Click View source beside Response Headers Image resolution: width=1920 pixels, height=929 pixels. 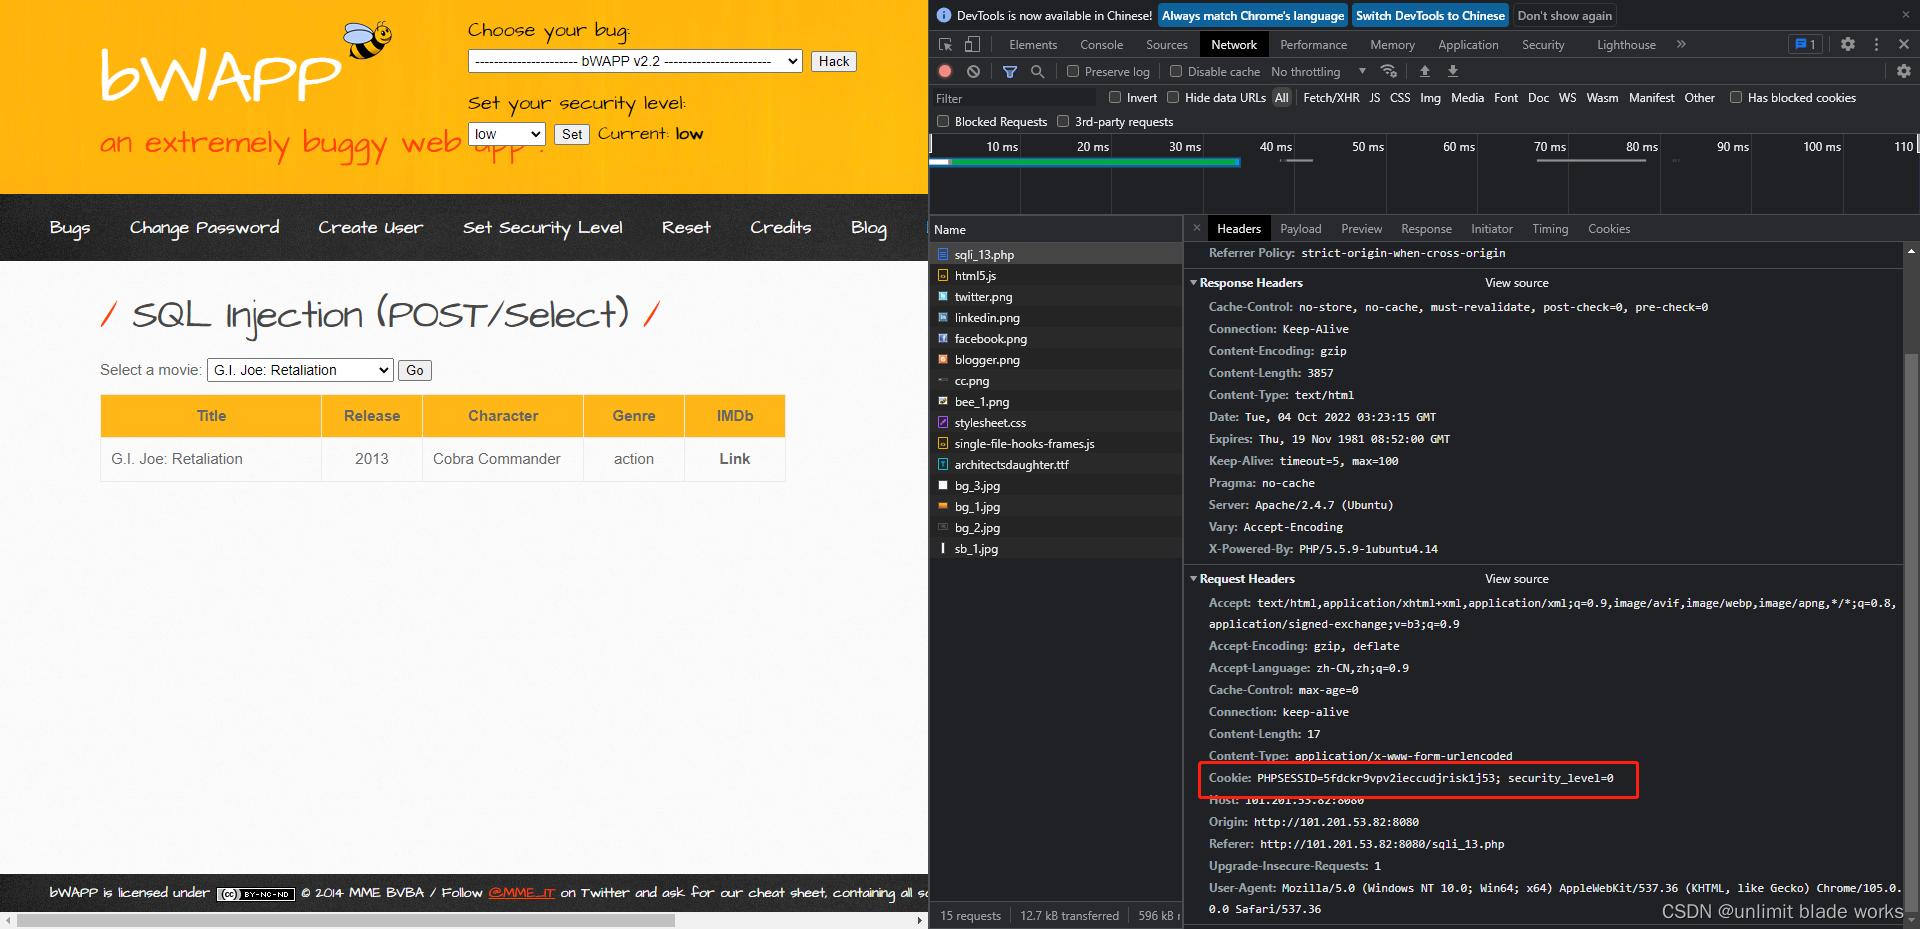click(x=1516, y=283)
